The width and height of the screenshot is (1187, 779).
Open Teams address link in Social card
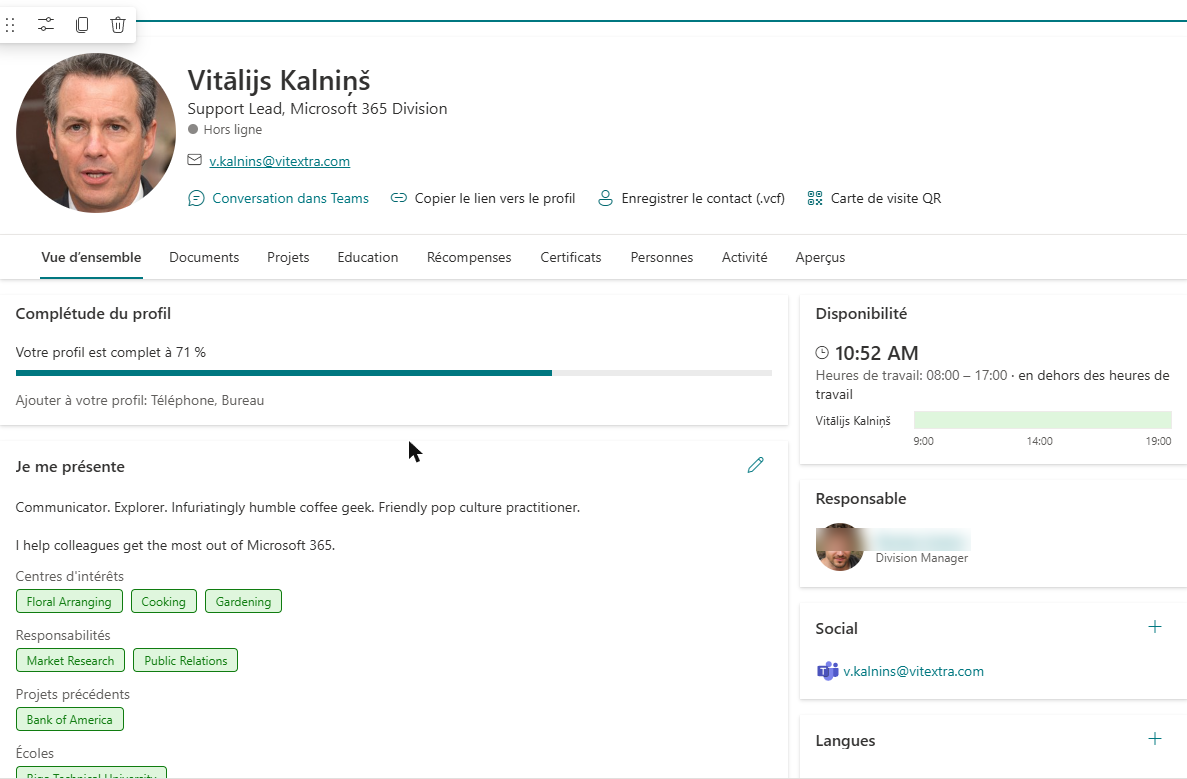[x=913, y=671]
